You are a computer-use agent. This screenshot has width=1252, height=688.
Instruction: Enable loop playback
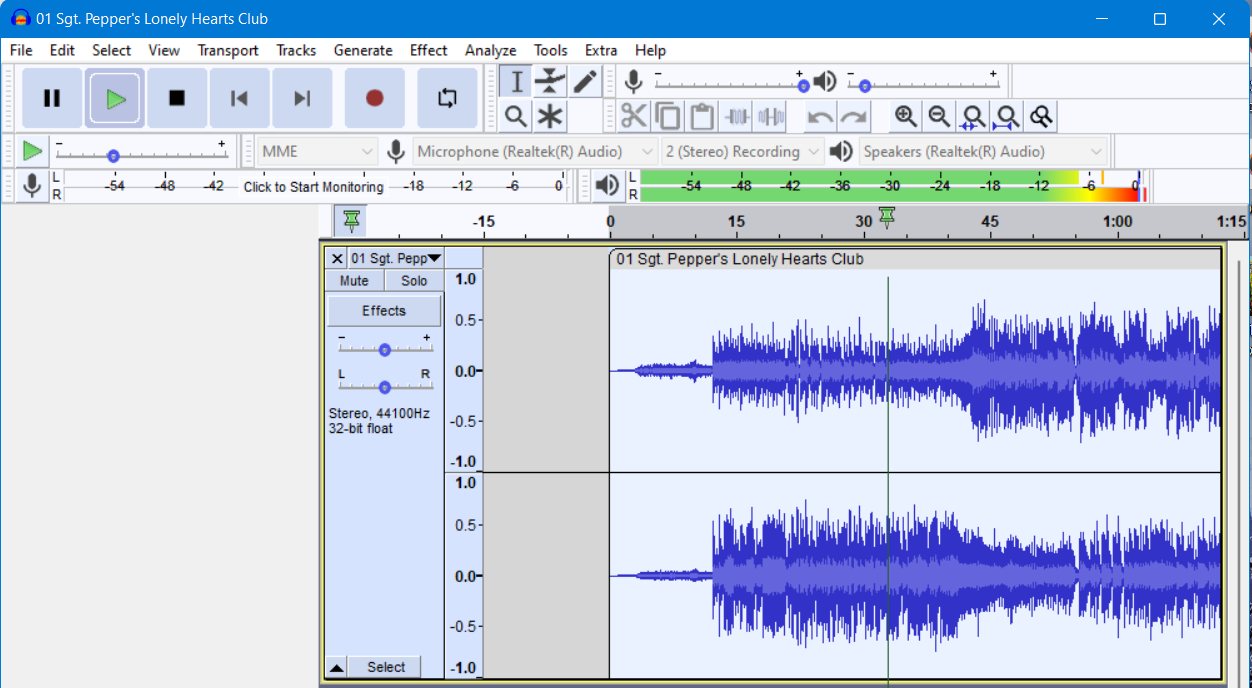447,97
